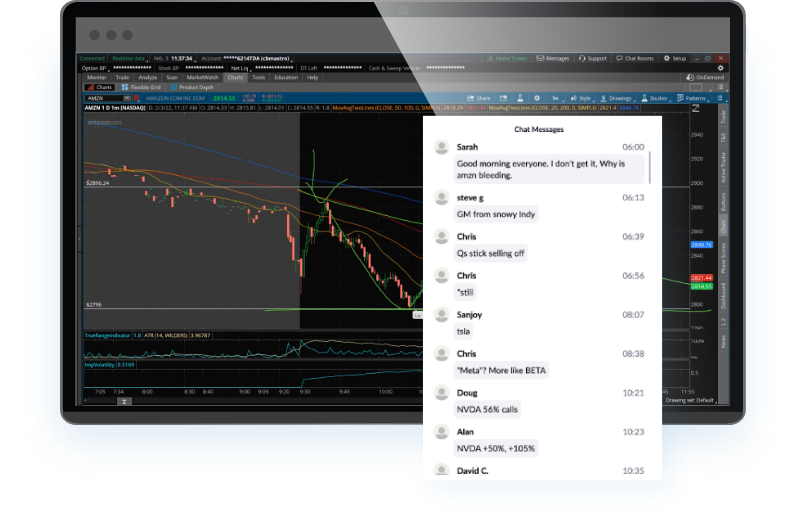Click the beaker quick study icon

[520, 98]
